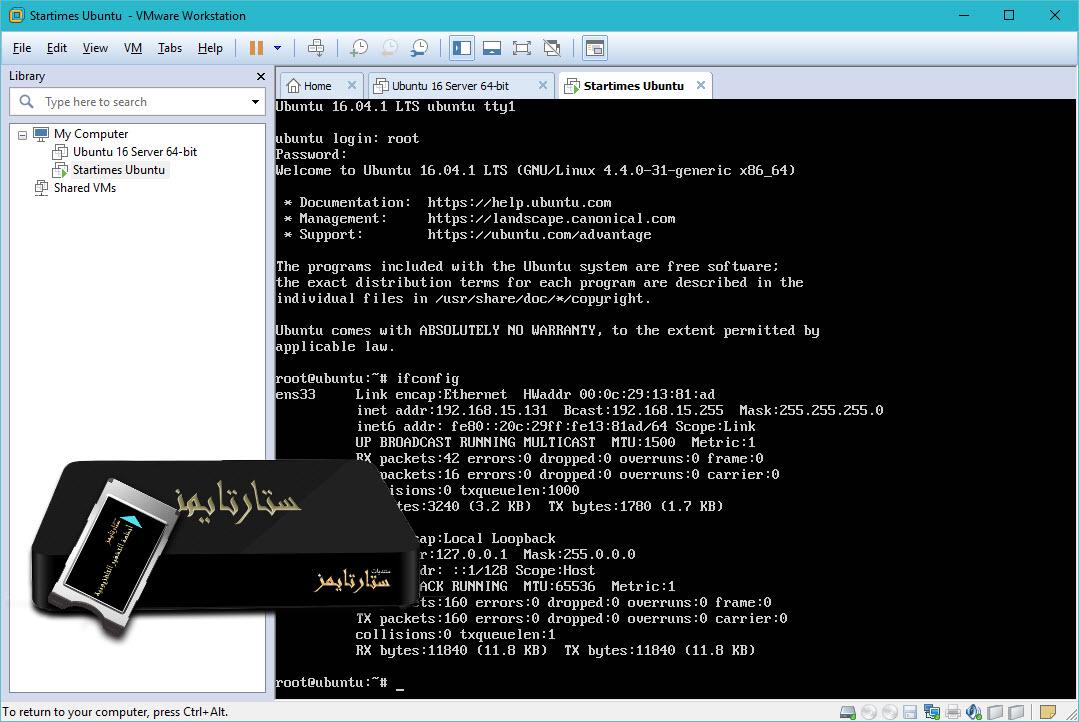Enter full screen mode
This screenshot has height=722, width=1079.
click(x=521, y=47)
